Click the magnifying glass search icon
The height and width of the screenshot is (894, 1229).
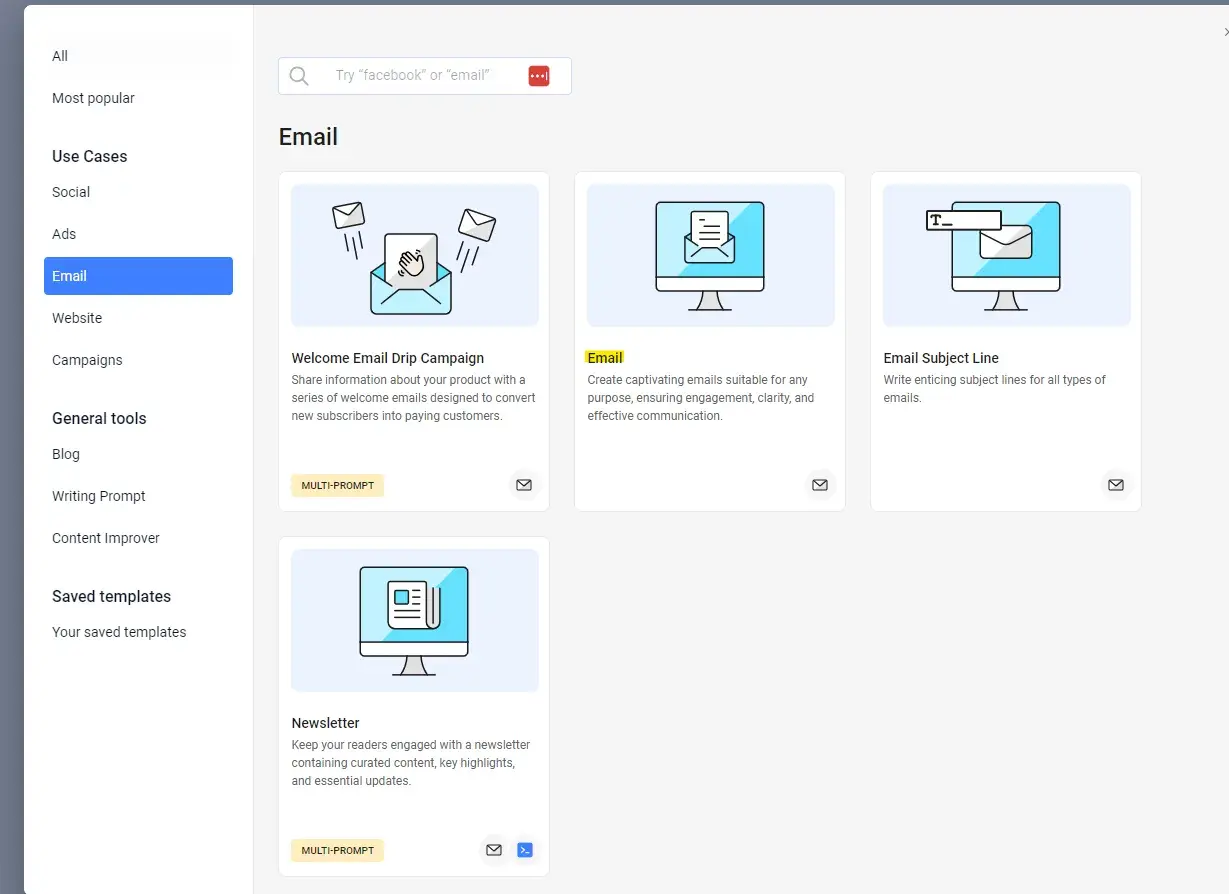point(298,75)
